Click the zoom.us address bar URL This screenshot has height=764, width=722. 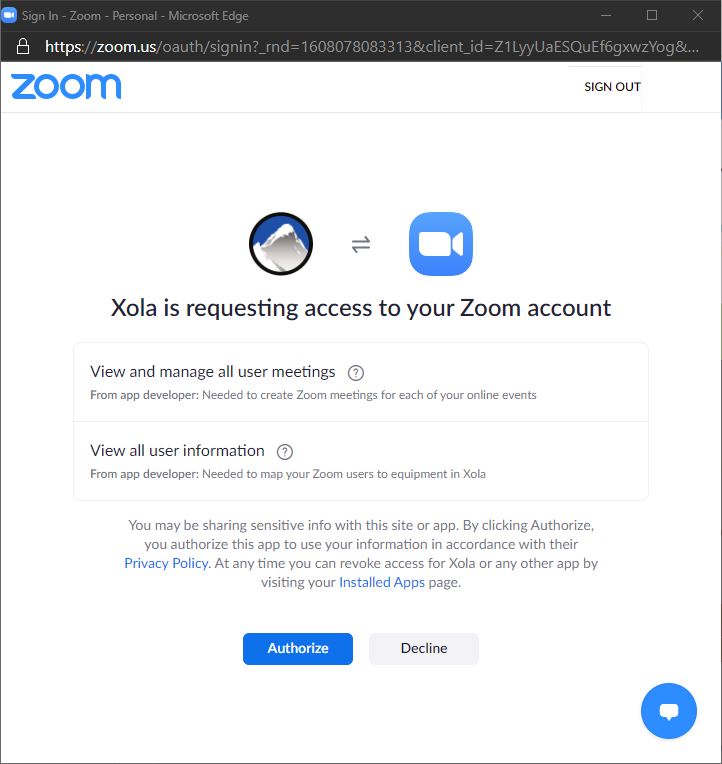point(372,47)
